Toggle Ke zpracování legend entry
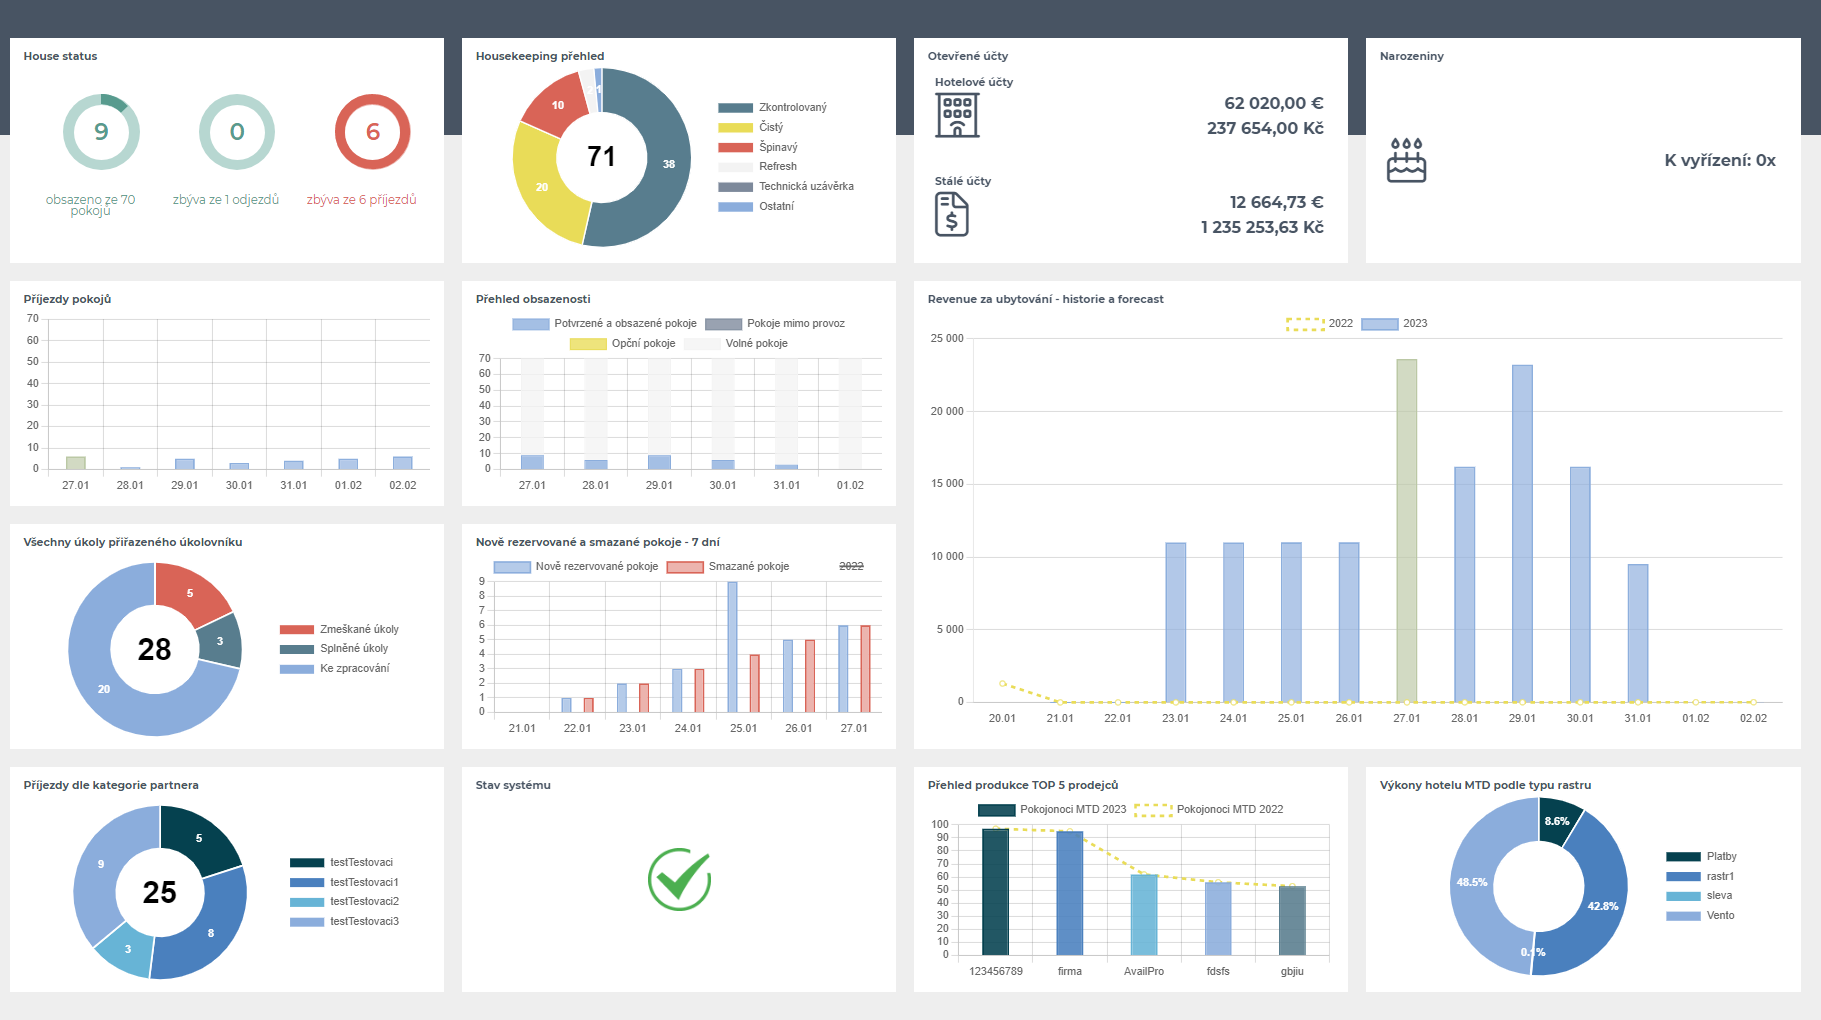Viewport: 1821px width, 1020px height. 335,668
